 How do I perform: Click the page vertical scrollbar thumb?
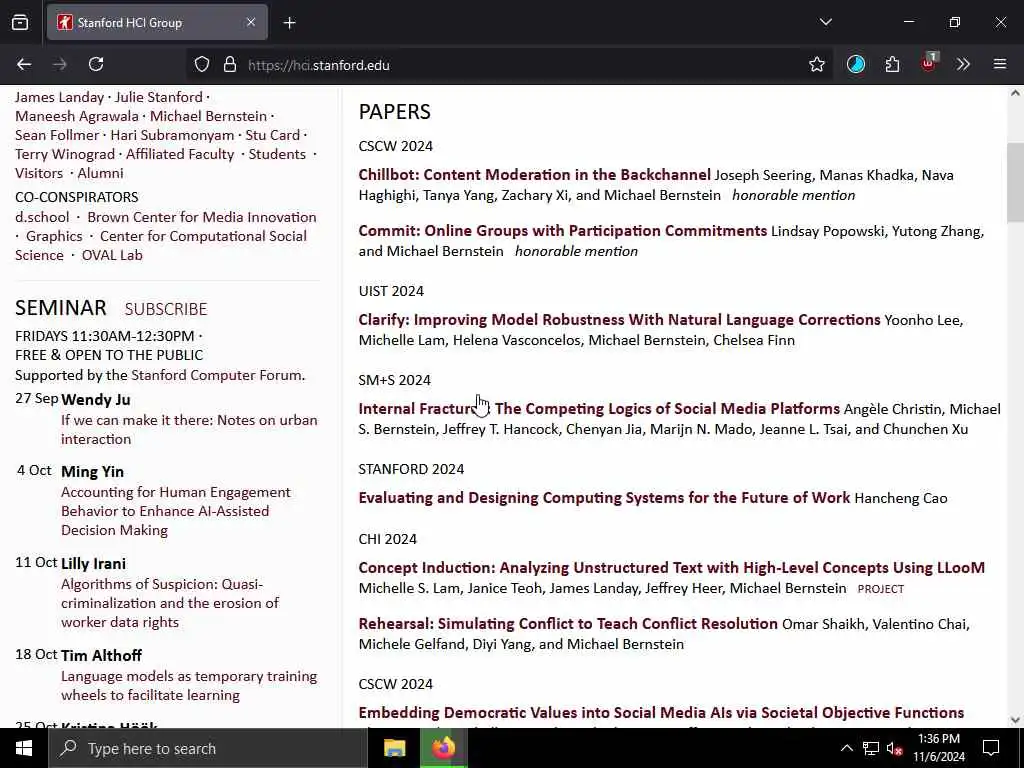click(1015, 183)
